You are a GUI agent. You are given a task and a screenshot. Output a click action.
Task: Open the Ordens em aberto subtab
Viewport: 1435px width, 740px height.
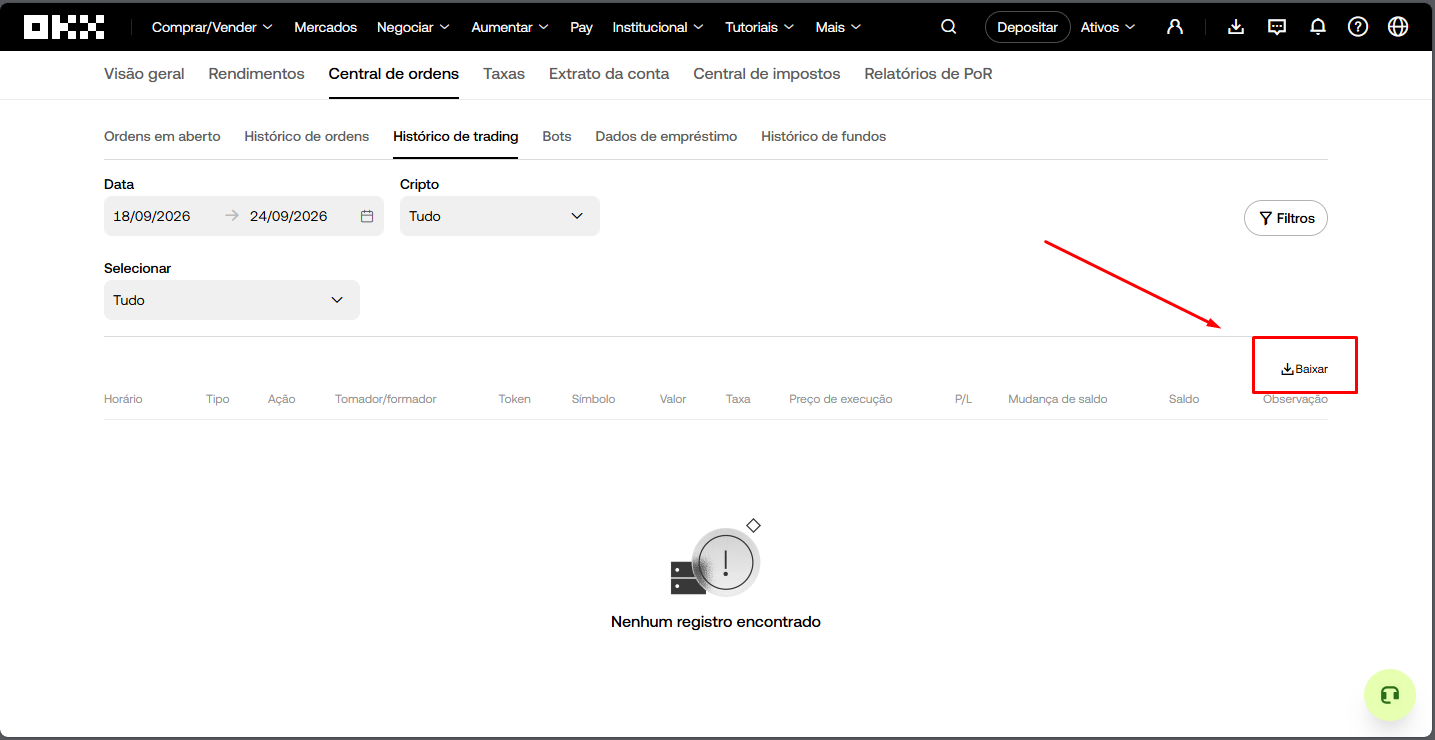tap(162, 136)
